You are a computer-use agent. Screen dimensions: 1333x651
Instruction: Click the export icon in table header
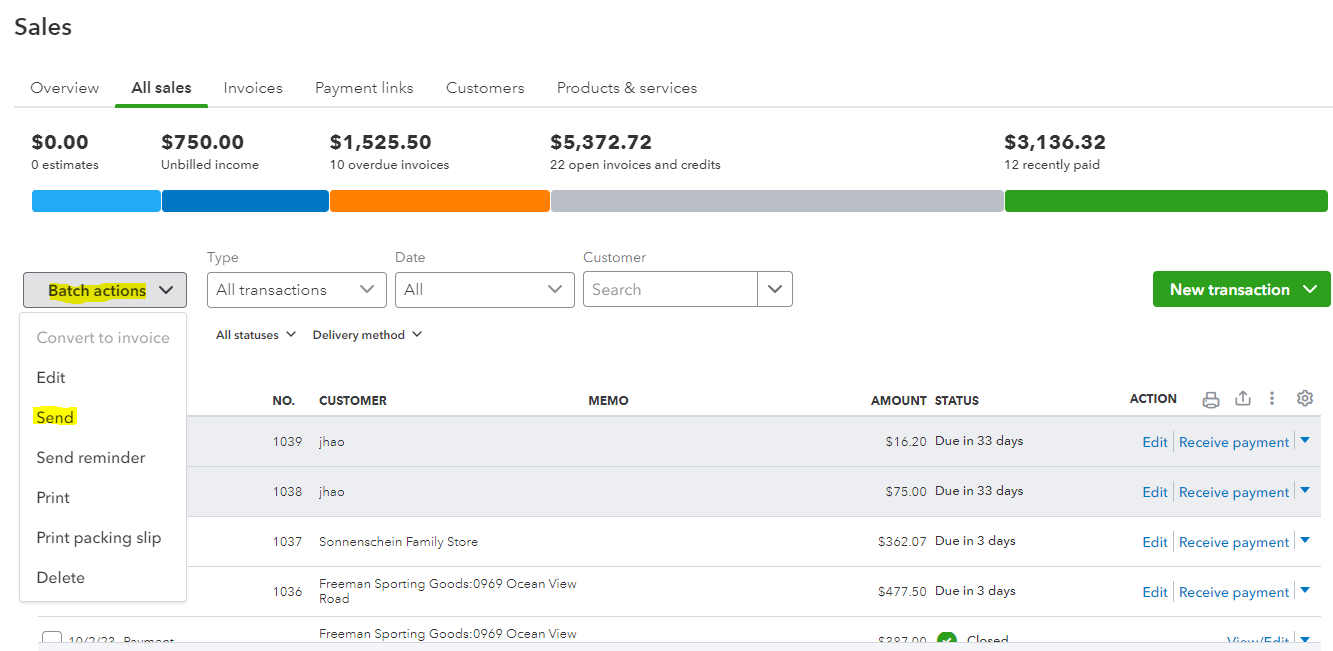(x=1243, y=398)
